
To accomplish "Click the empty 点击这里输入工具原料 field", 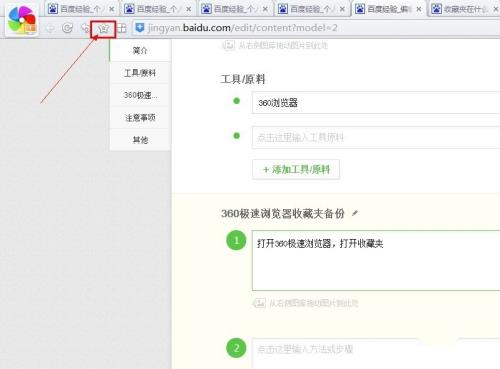I will pos(376,137).
